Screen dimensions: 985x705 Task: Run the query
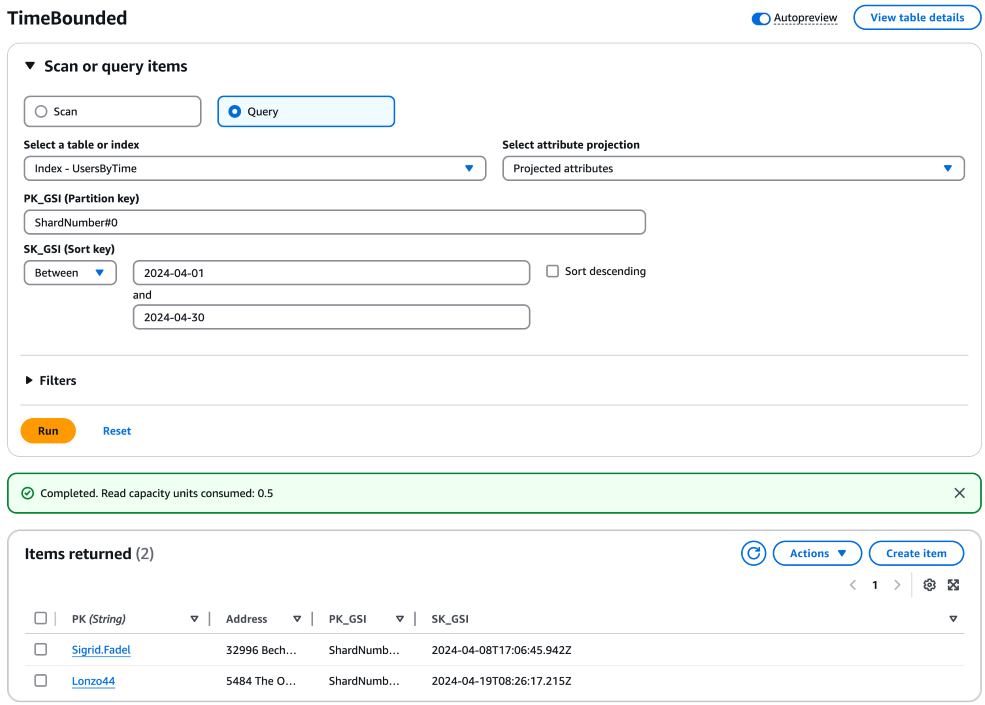(48, 430)
